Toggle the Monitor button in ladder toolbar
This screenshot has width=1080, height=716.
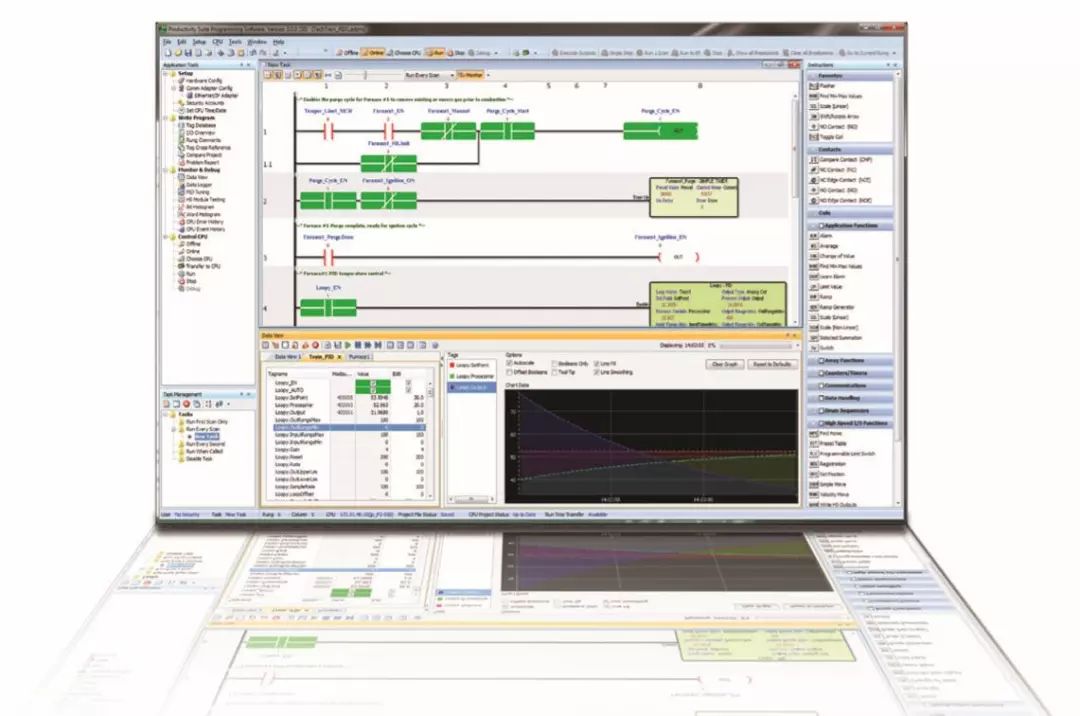pos(471,75)
